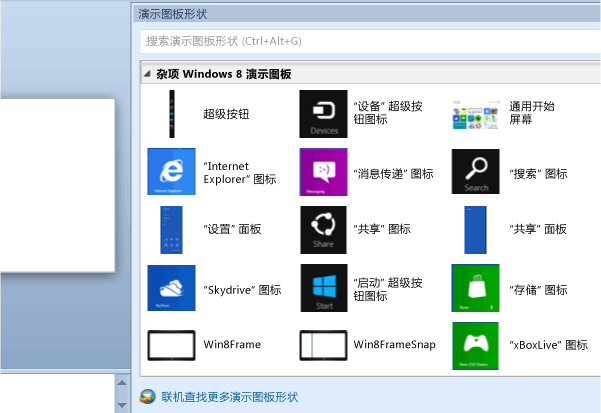Insert the Win8FrameSnap split frame shape
The height and width of the screenshot is (413, 601).
323,345
